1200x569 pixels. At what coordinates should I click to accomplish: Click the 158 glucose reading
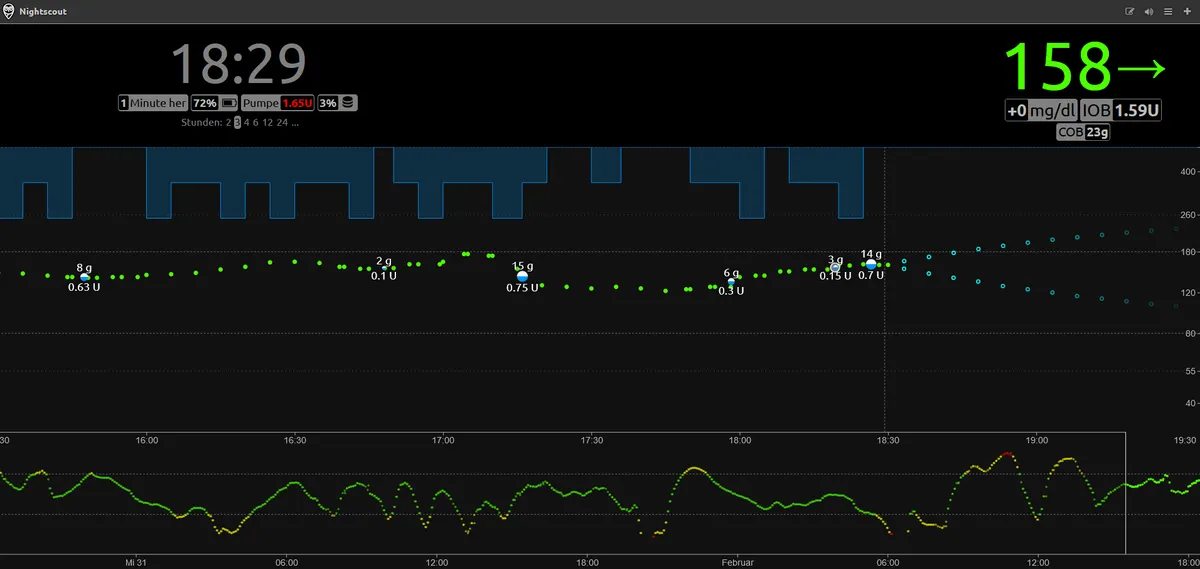pyautogui.click(x=1059, y=67)
